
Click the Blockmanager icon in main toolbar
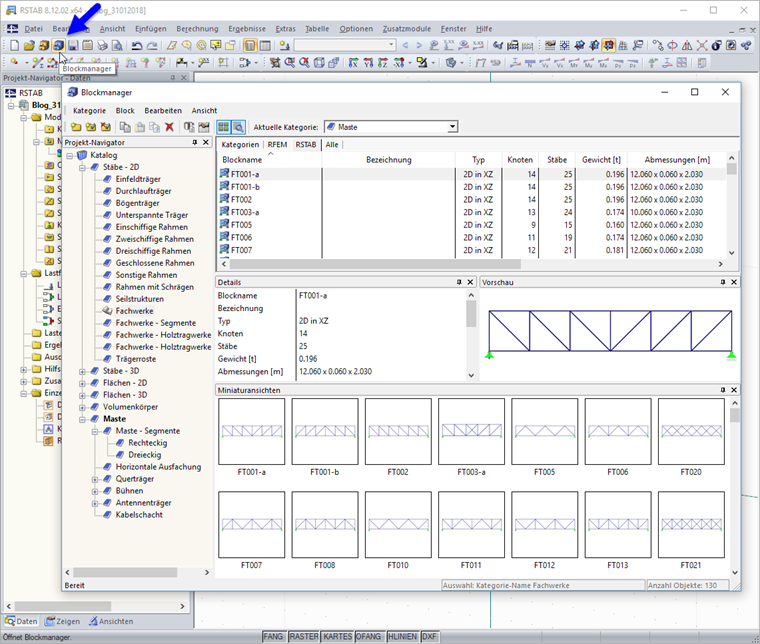(59, 45)
